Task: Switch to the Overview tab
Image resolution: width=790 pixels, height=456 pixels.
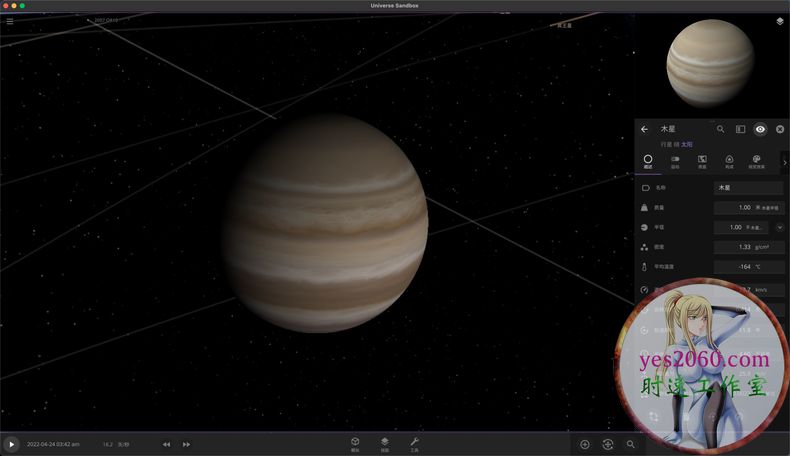Action: (647, 161)
